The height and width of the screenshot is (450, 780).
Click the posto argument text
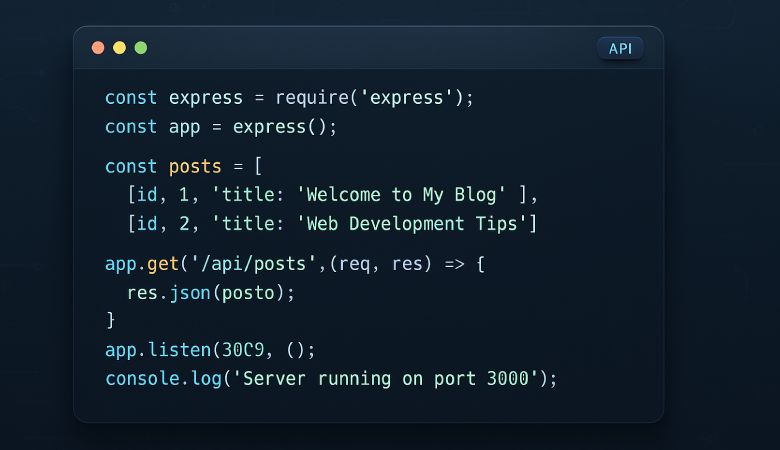[x=248, y=293]
